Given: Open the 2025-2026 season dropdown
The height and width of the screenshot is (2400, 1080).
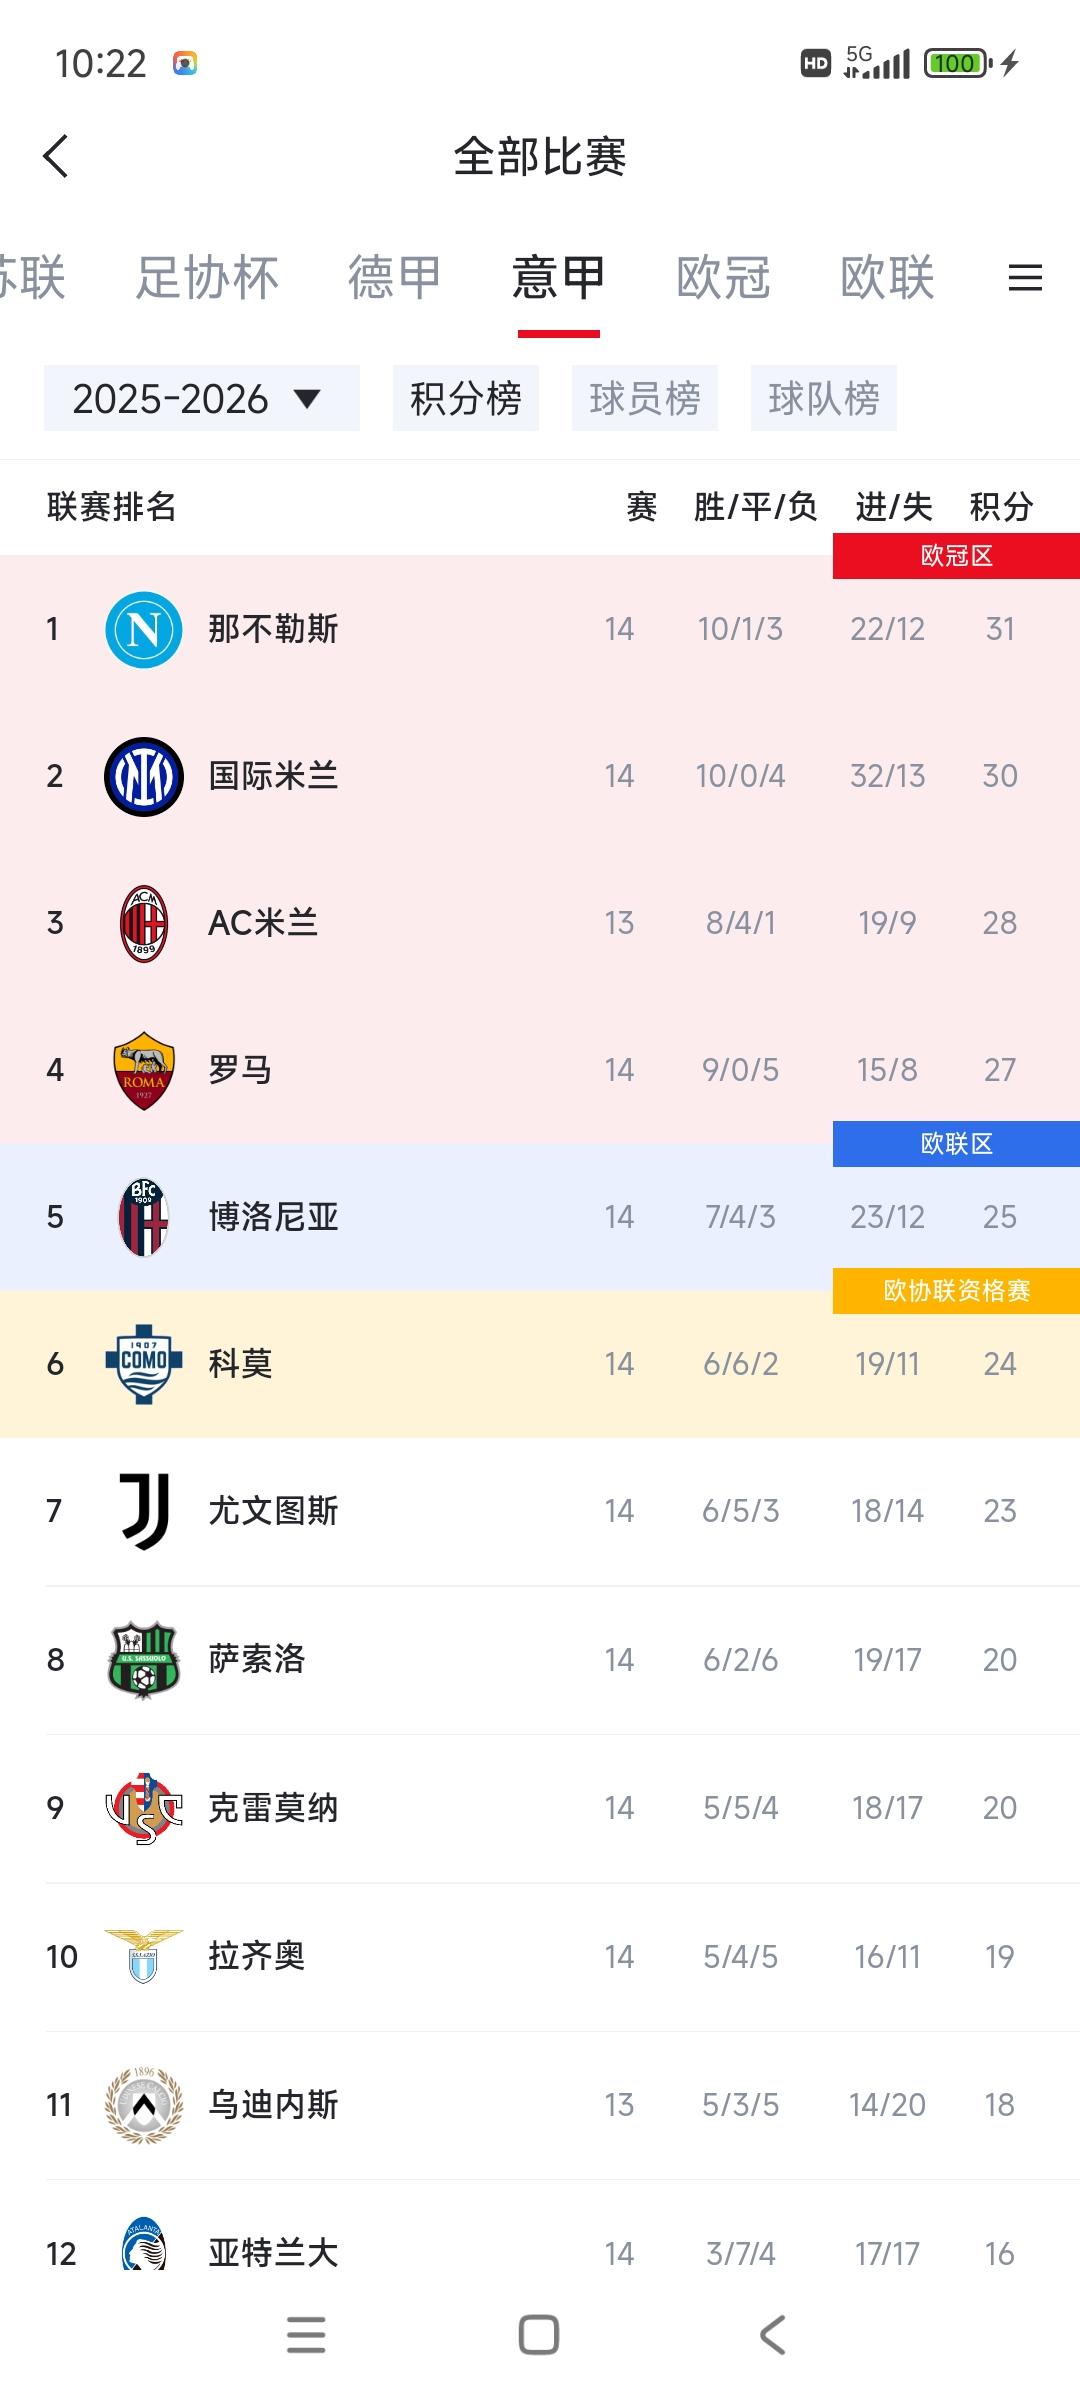Looking at the screenshot, I should click(x=201, y=397).
